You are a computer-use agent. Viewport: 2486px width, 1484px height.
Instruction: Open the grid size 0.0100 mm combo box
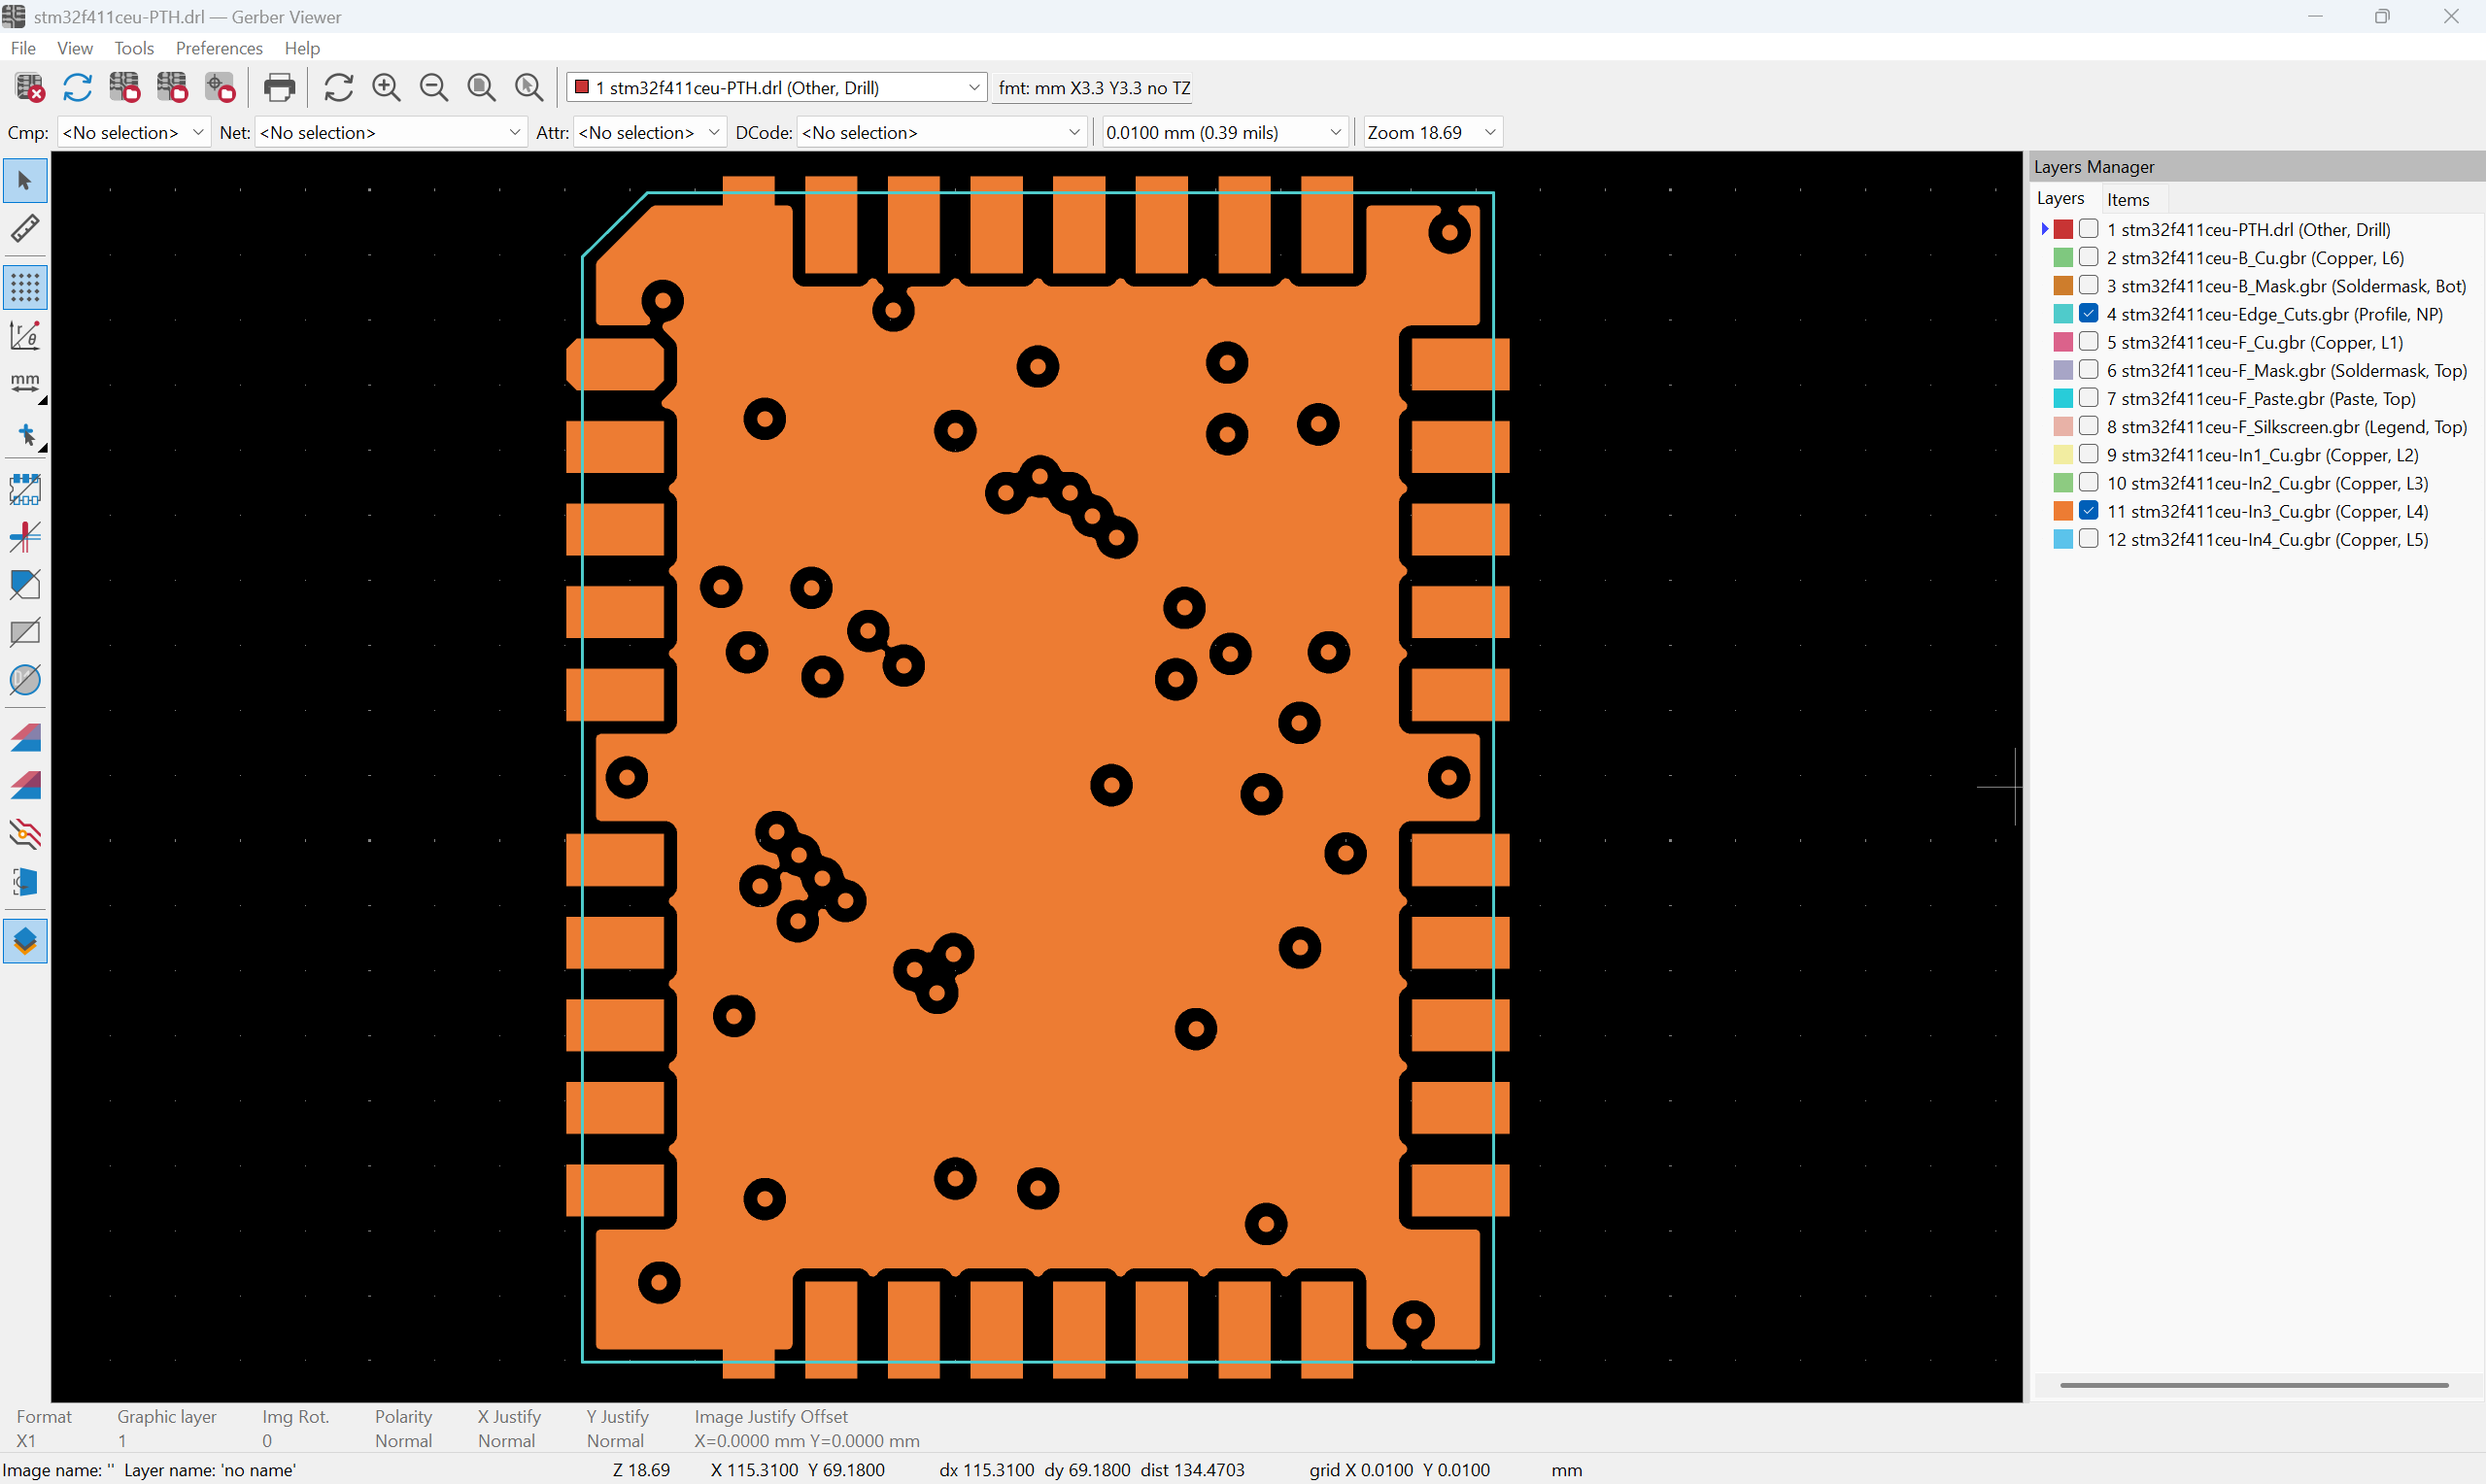(1224, 132)
